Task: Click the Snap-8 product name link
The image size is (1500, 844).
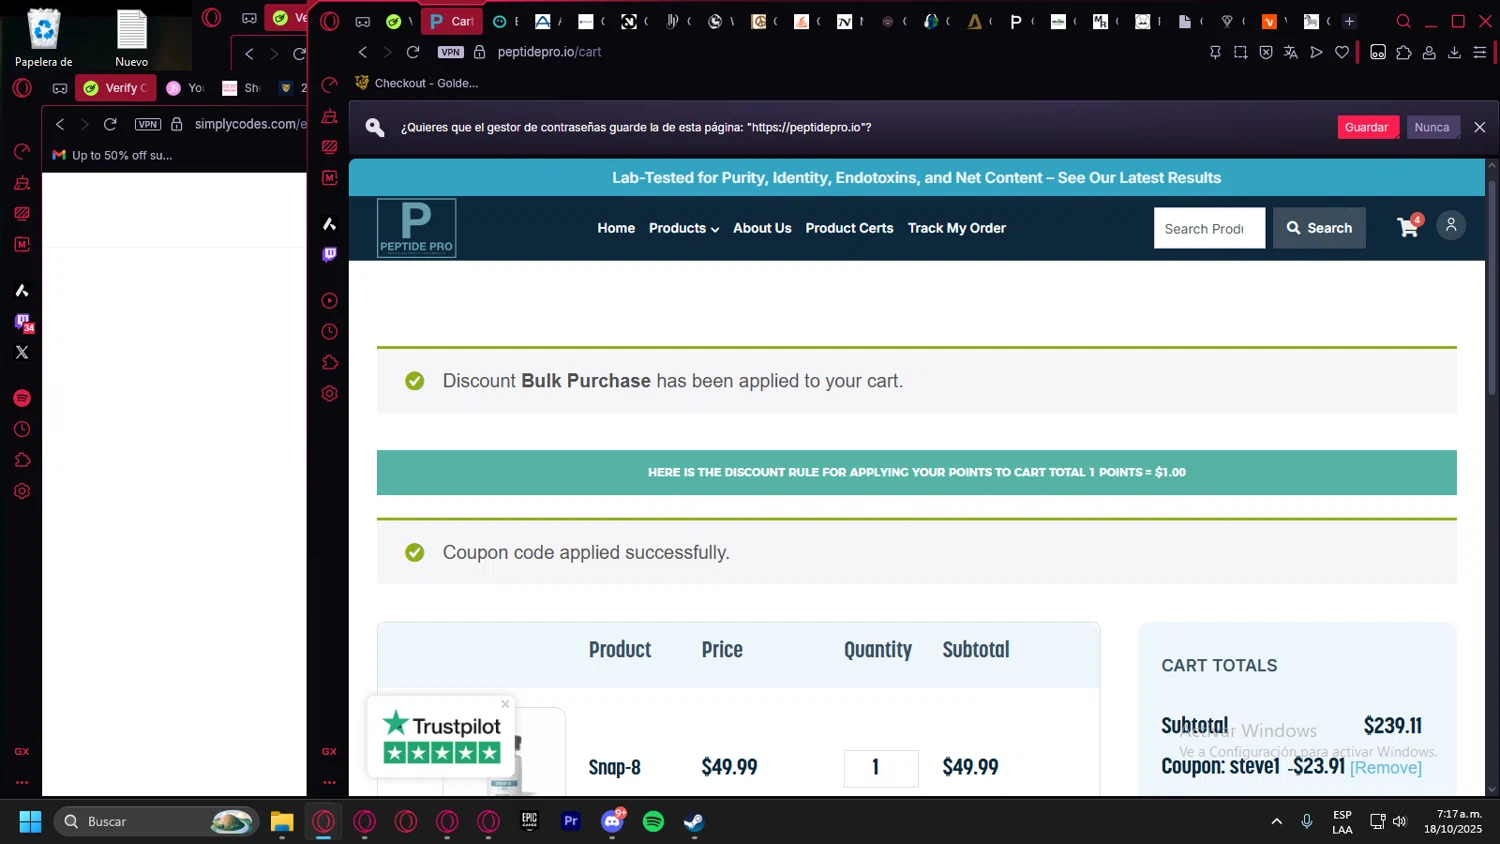Action: tap(614, 767)
